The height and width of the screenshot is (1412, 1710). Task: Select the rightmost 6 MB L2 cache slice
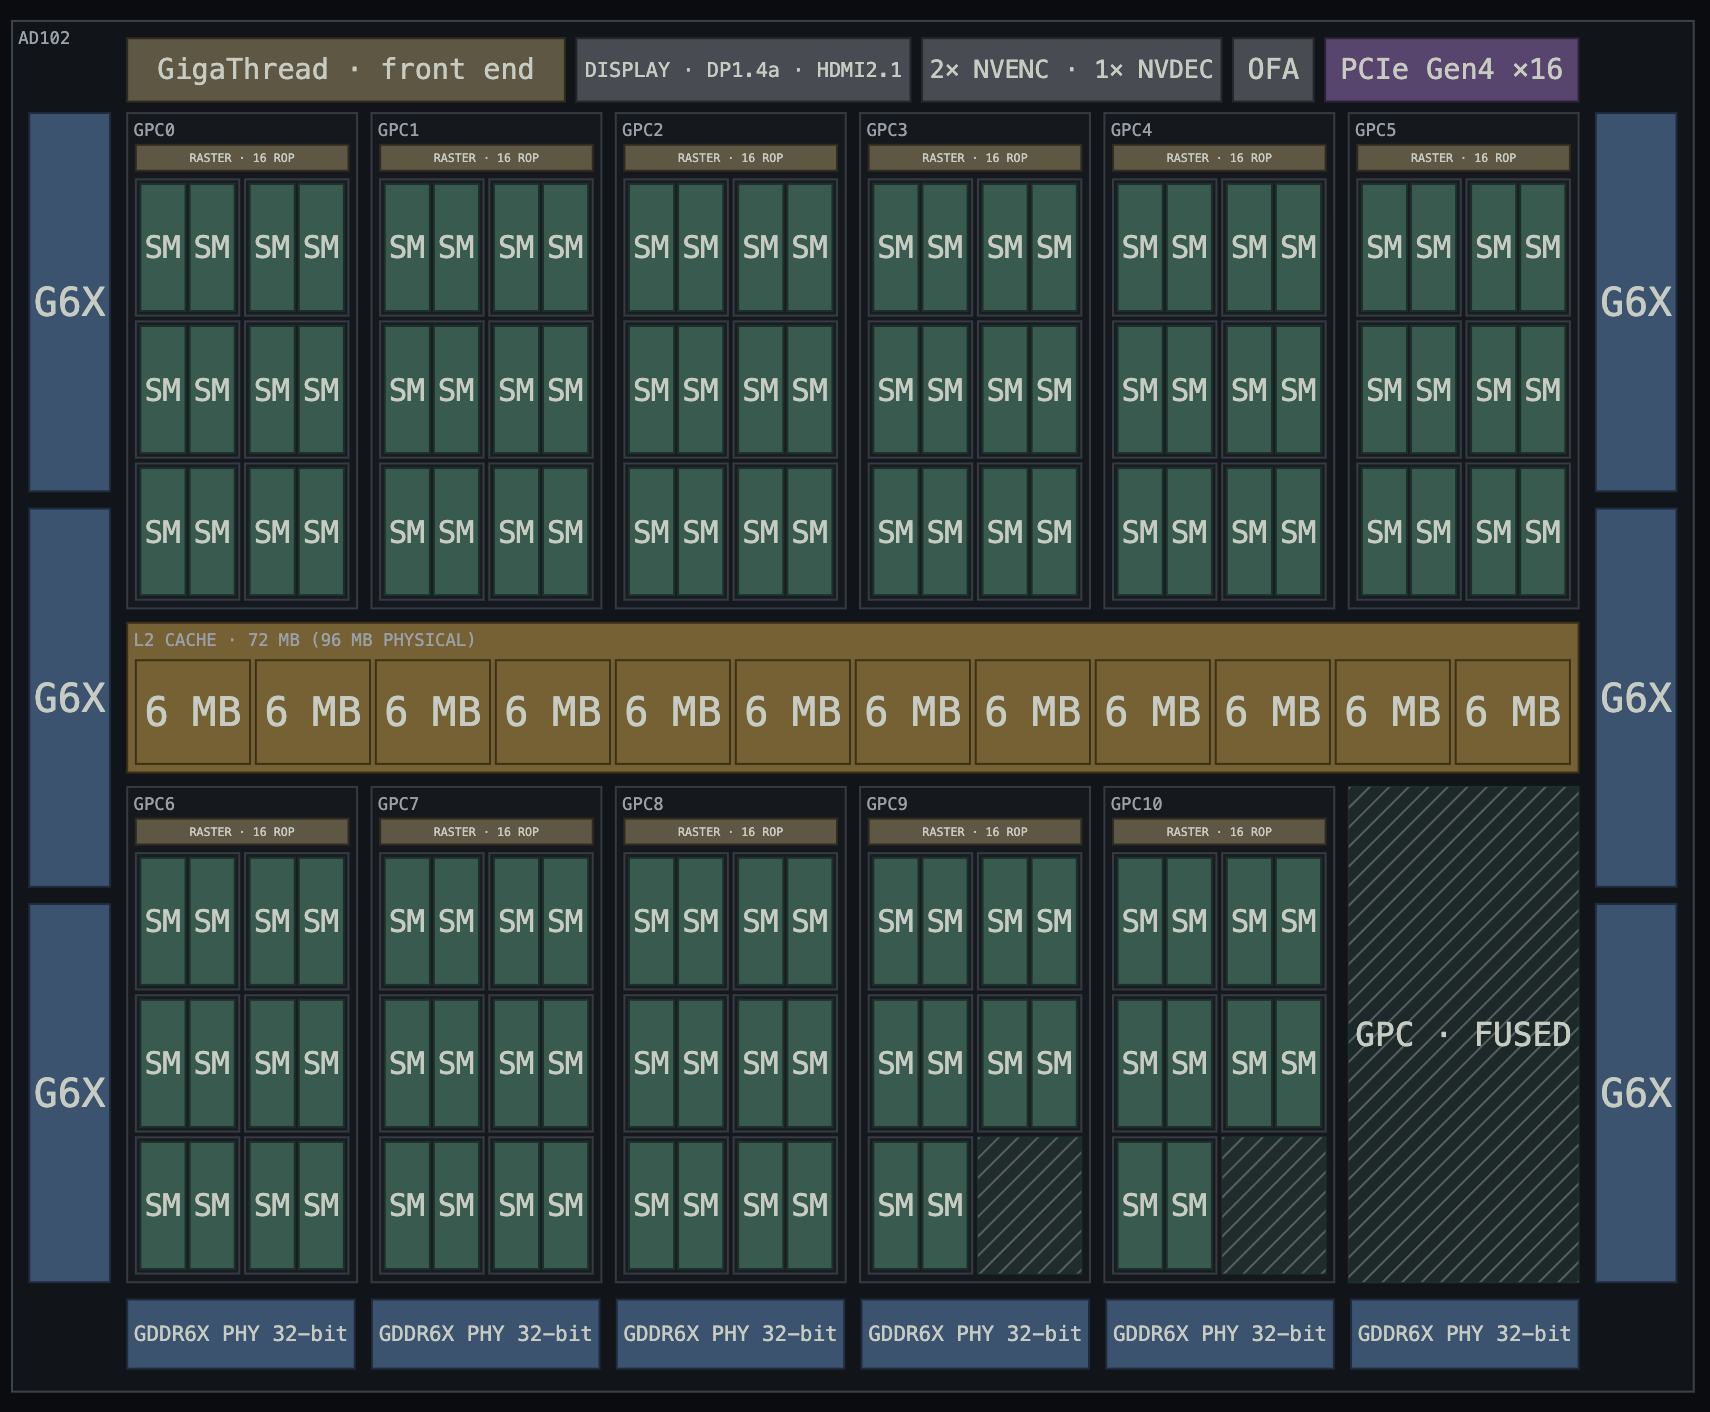pos(1512,712)
